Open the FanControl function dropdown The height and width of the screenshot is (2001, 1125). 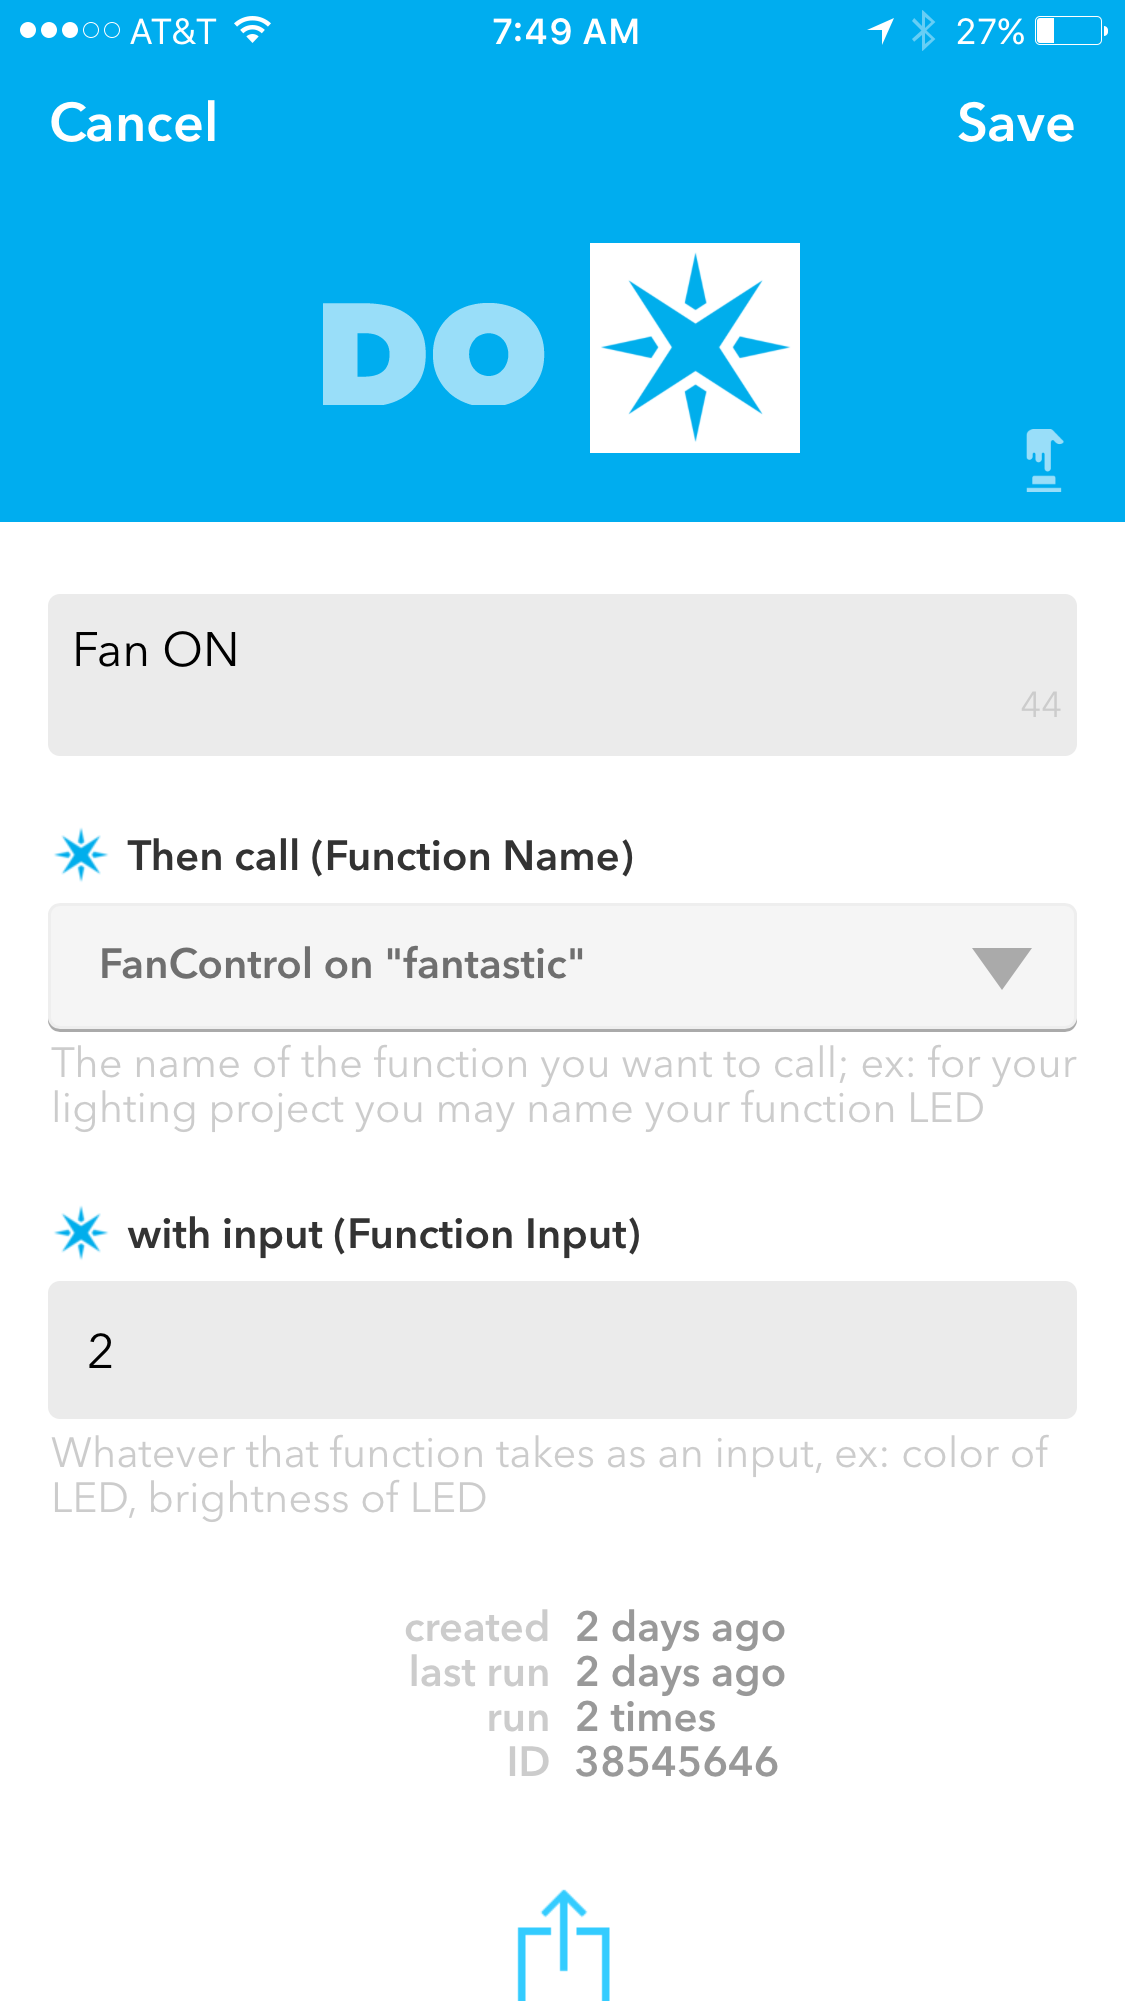click(x=562, y=966)
